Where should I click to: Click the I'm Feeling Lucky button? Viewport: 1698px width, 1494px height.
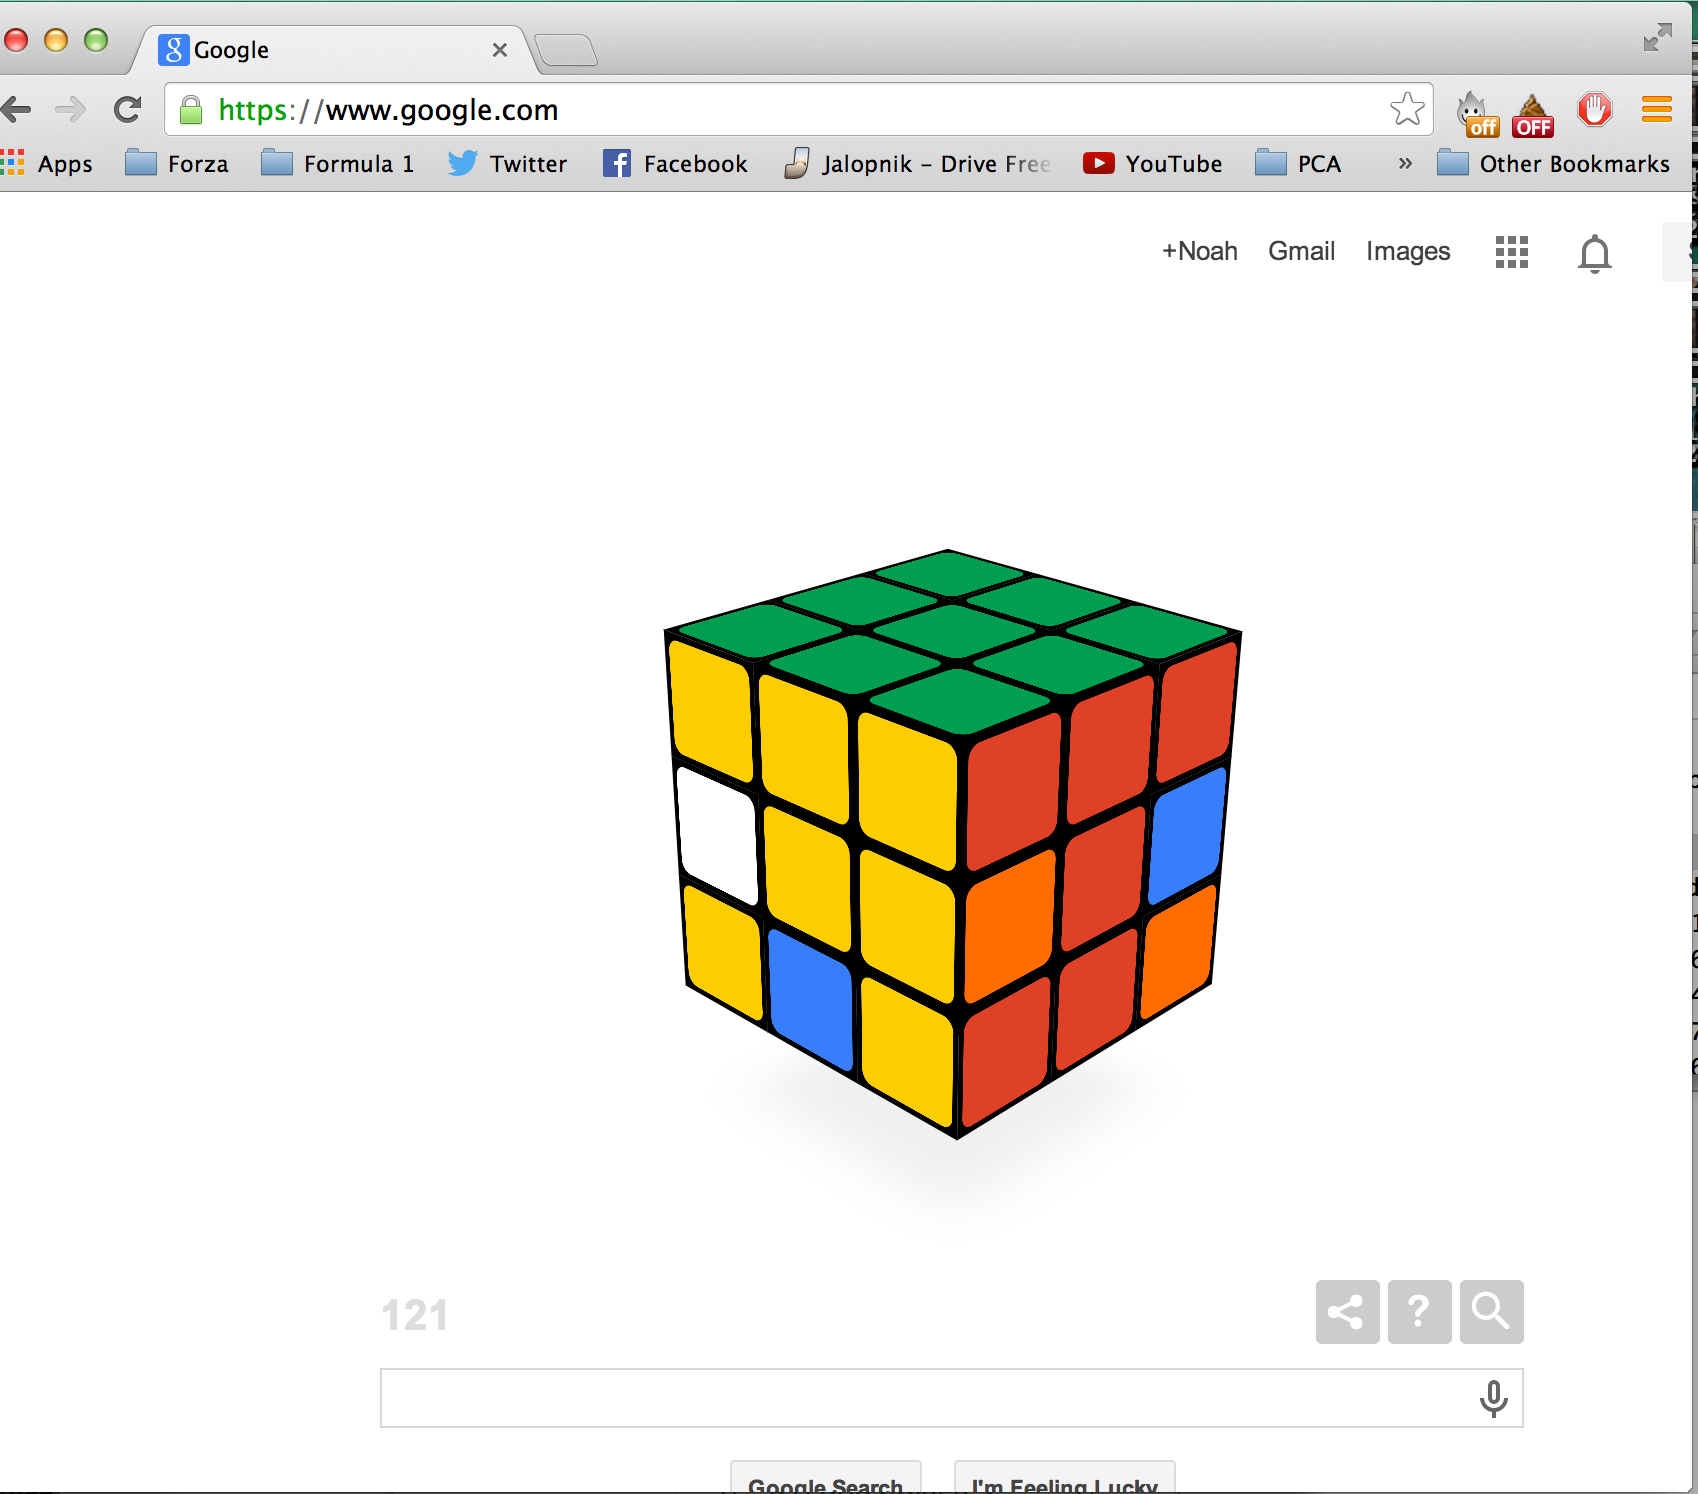tap(1064, 1478)
